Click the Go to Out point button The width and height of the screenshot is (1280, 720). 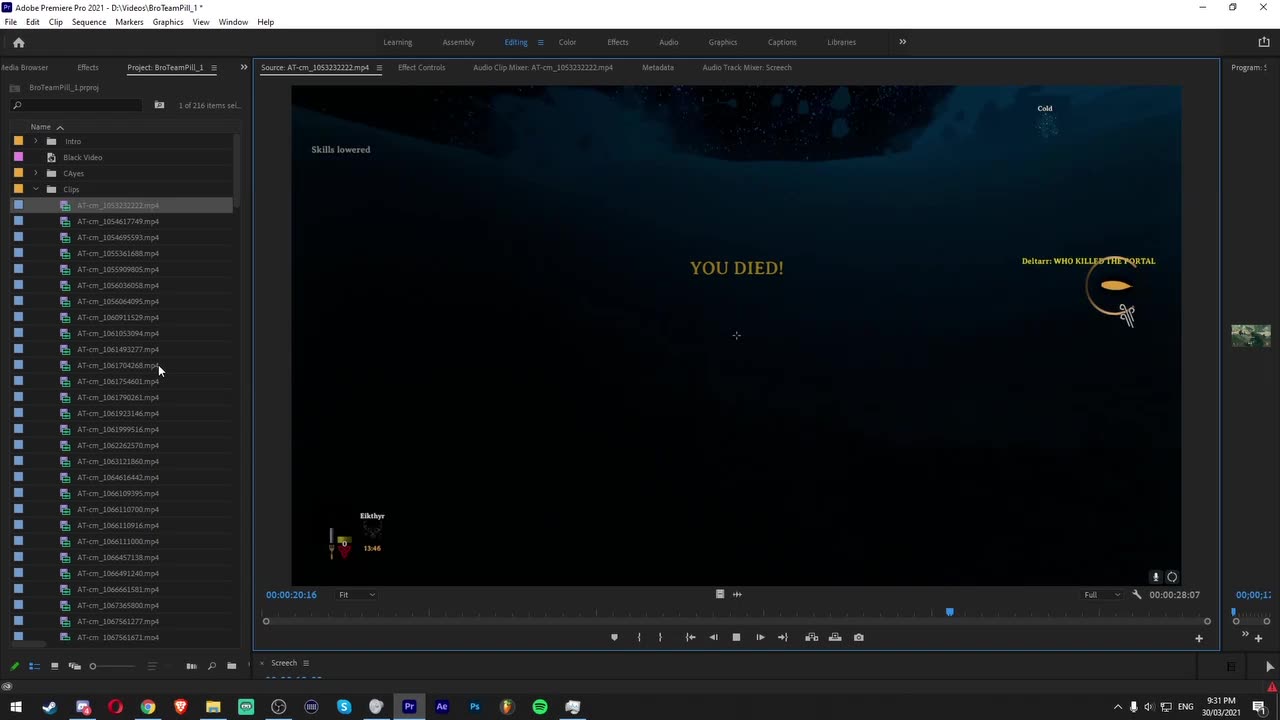click(x=783, y=637)
